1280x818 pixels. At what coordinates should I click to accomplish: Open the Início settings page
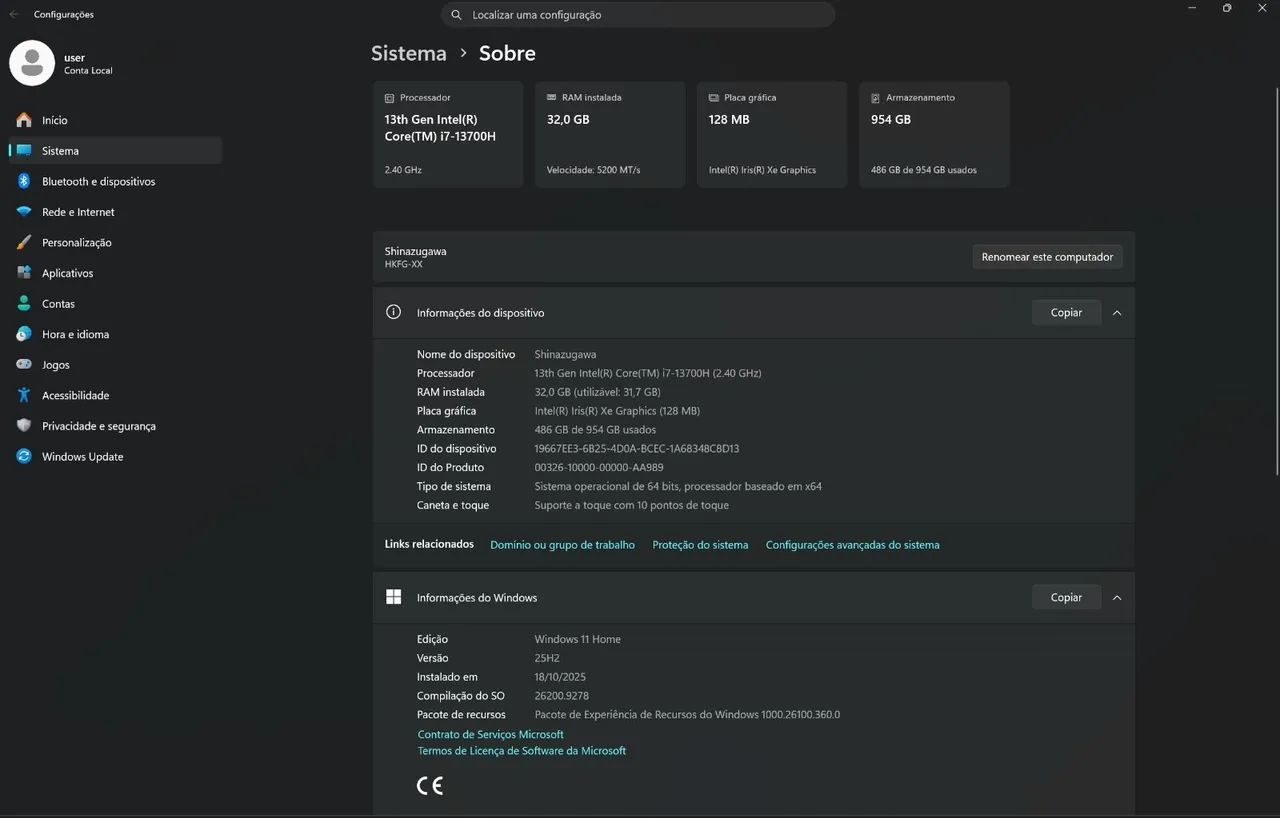(115, 120)
